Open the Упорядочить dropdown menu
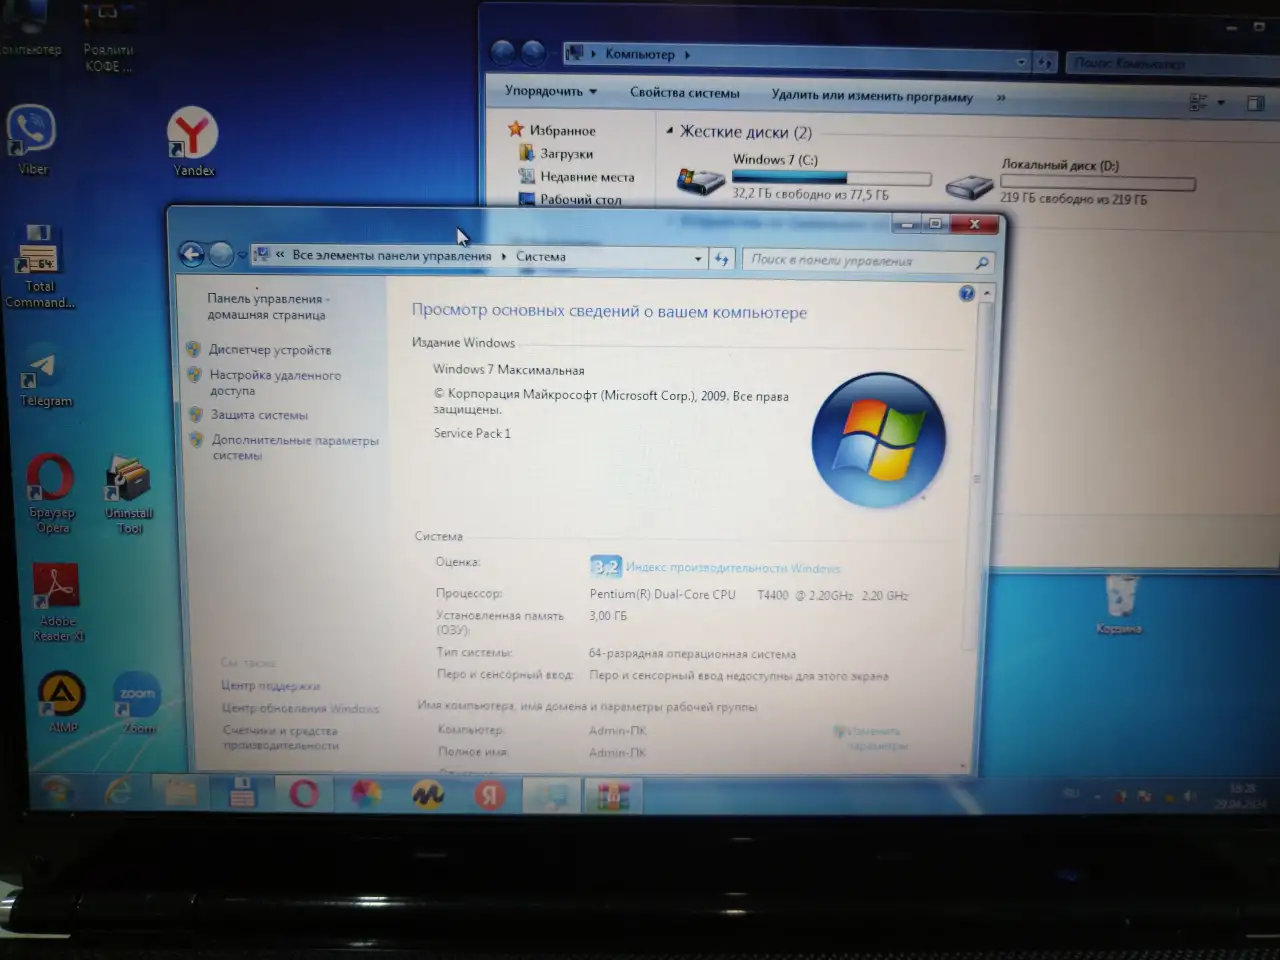 pos(551,91)
